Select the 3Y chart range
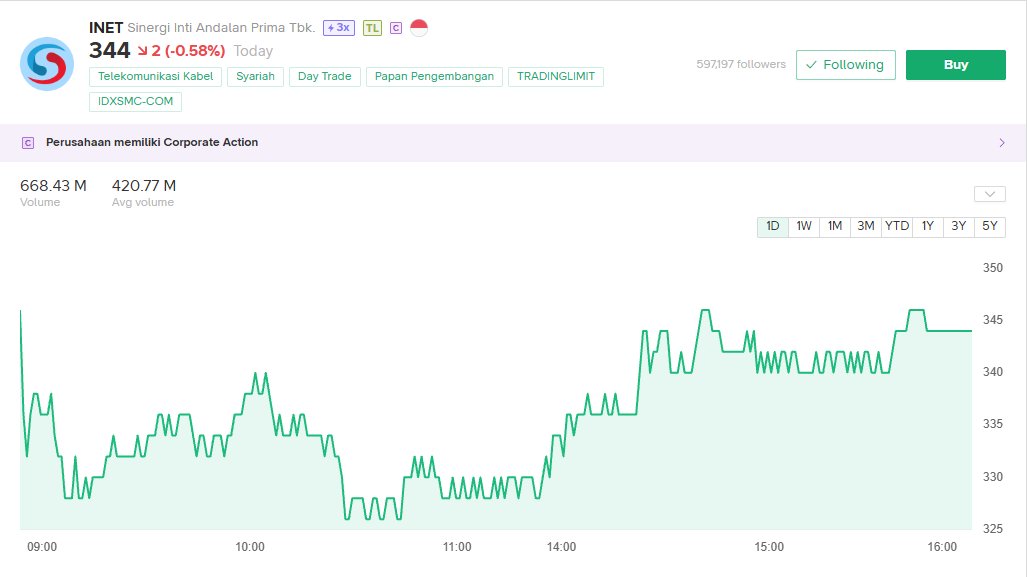 point(958,227)
